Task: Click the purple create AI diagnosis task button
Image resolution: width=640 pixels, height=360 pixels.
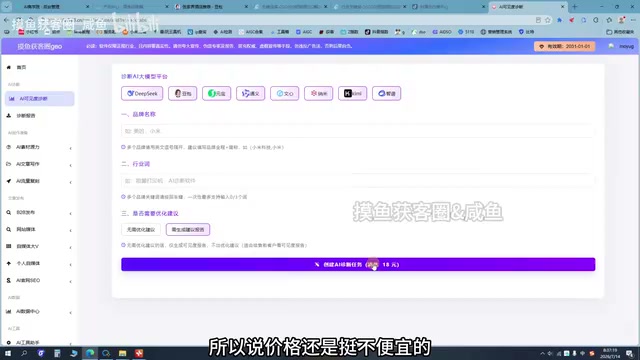Action: coord(358,264)
